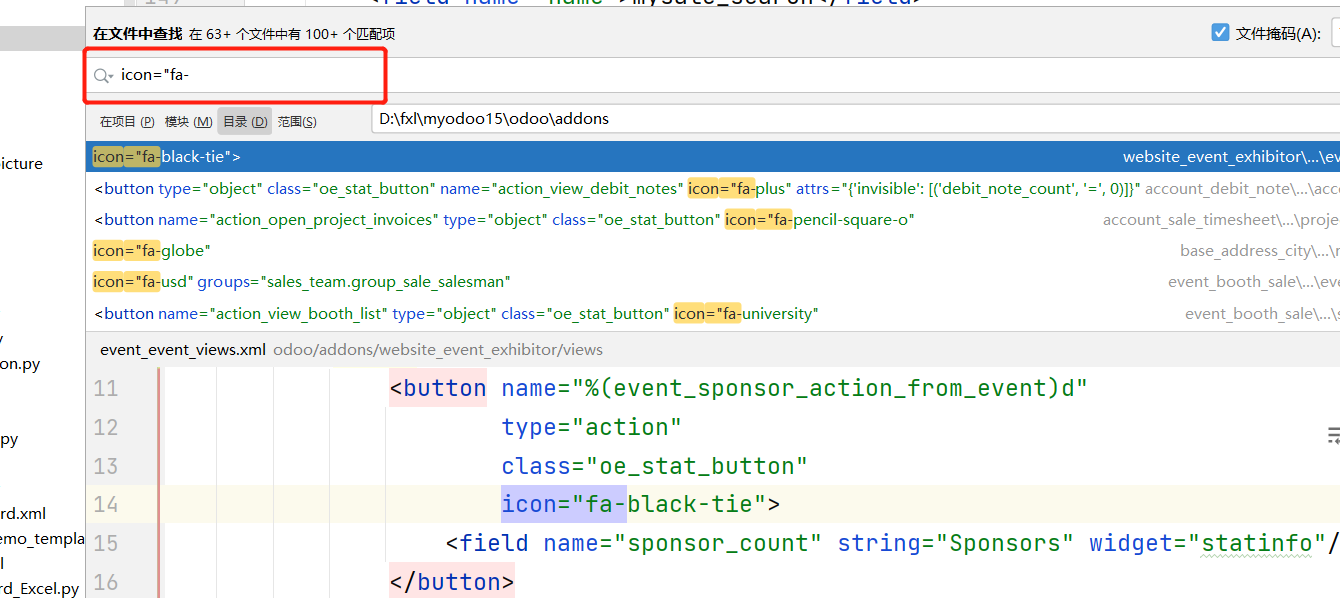This screenshot has height=598, width=1340.
Task: Click the already-selected 目录(D) scope button
Action: tap(244, 120)
